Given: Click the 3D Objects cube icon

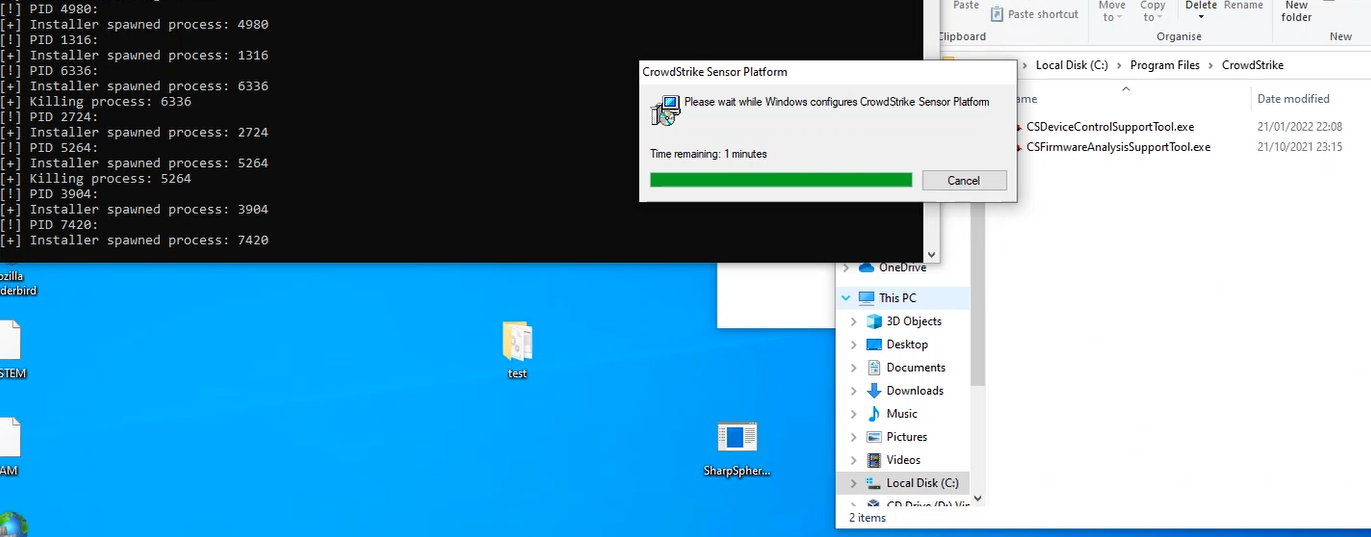Looking at the screenshot, I should point(874,321).
